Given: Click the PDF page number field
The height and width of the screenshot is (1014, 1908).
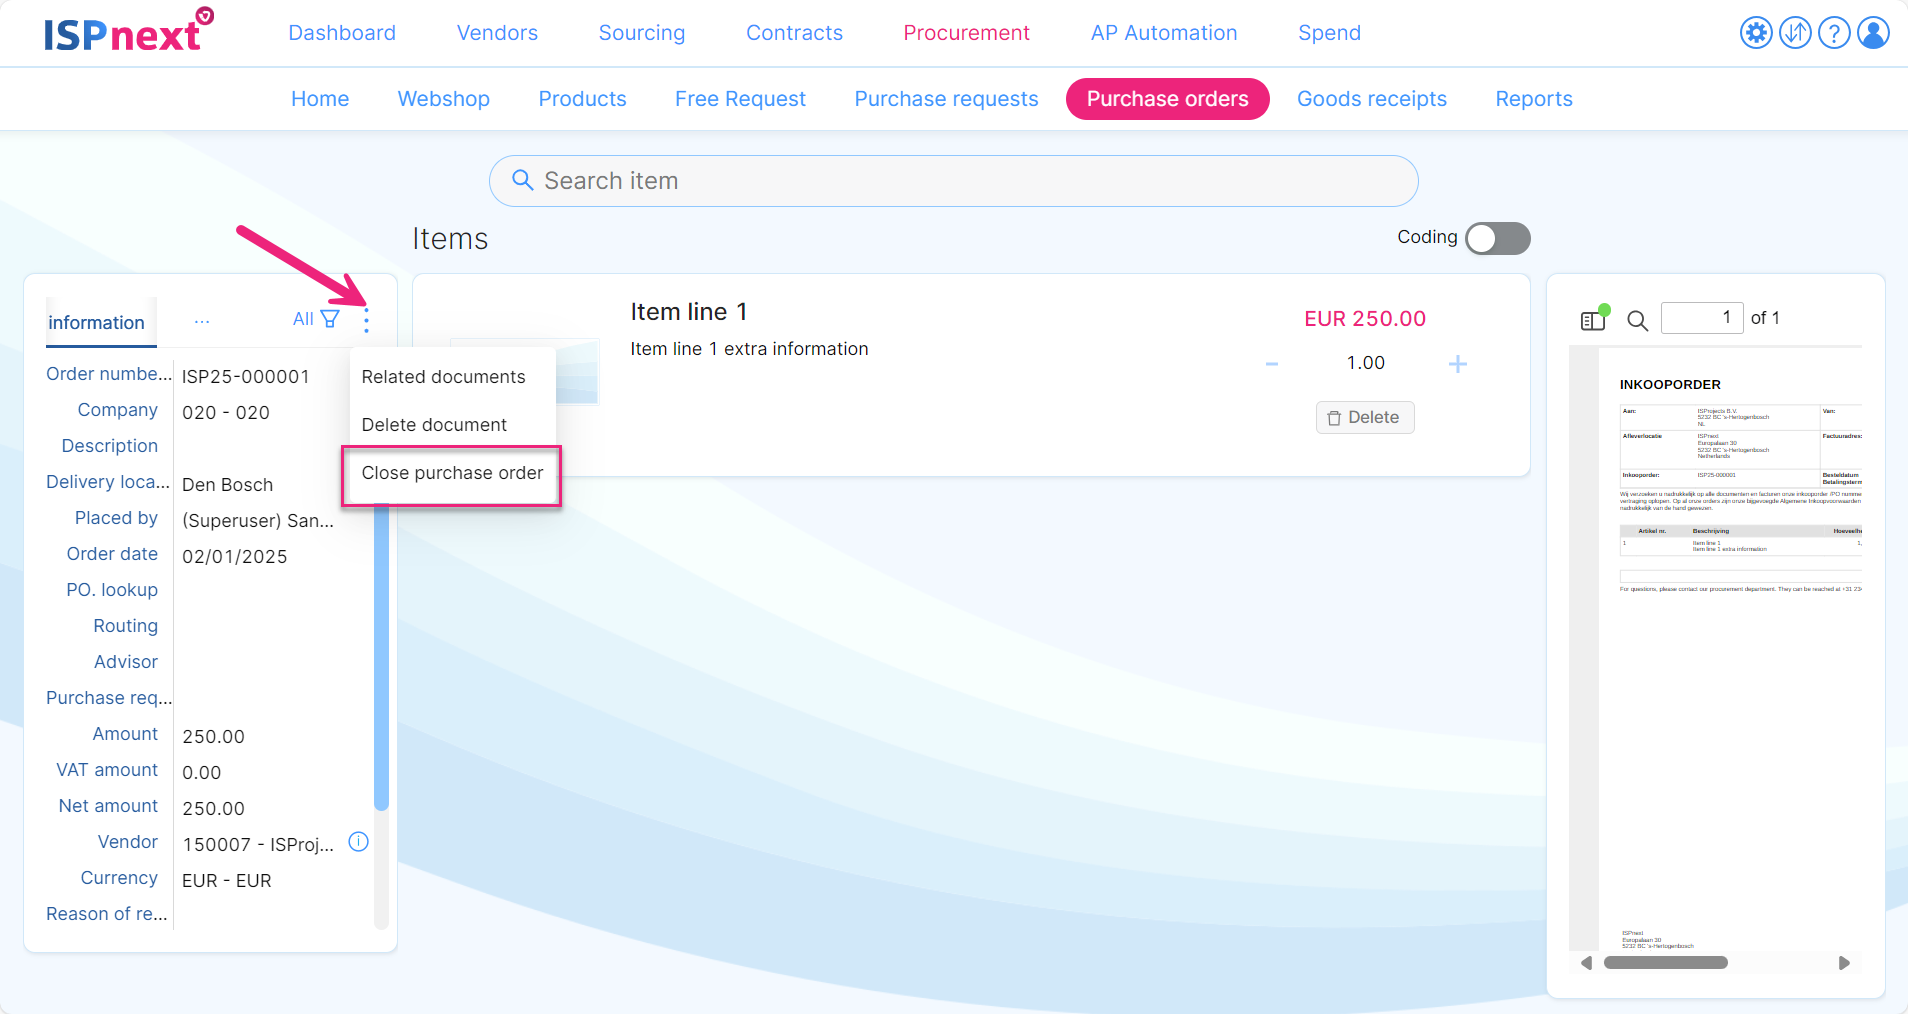Looking at the screenshot, I should 1702,318.
